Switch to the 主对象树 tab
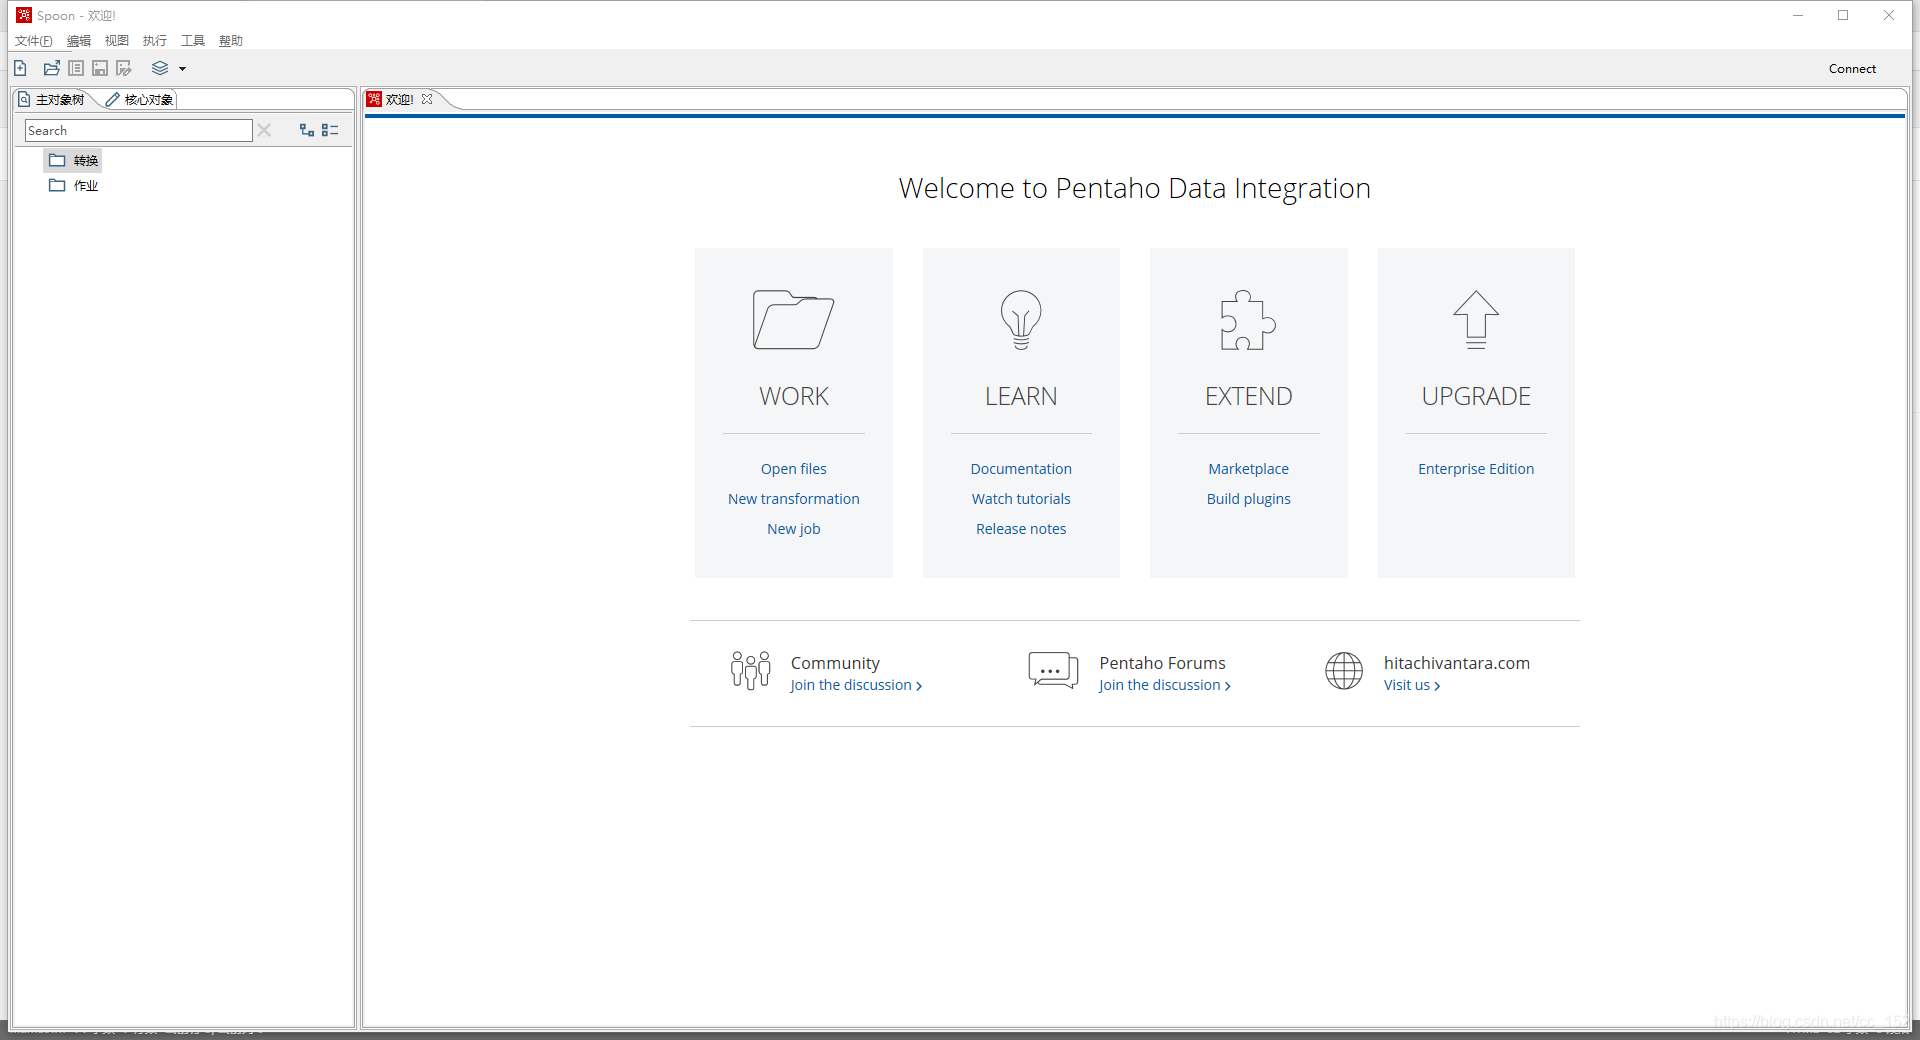Image resolution: width=1920 pixels, height=1040 pixels. [x=52, y=99]
